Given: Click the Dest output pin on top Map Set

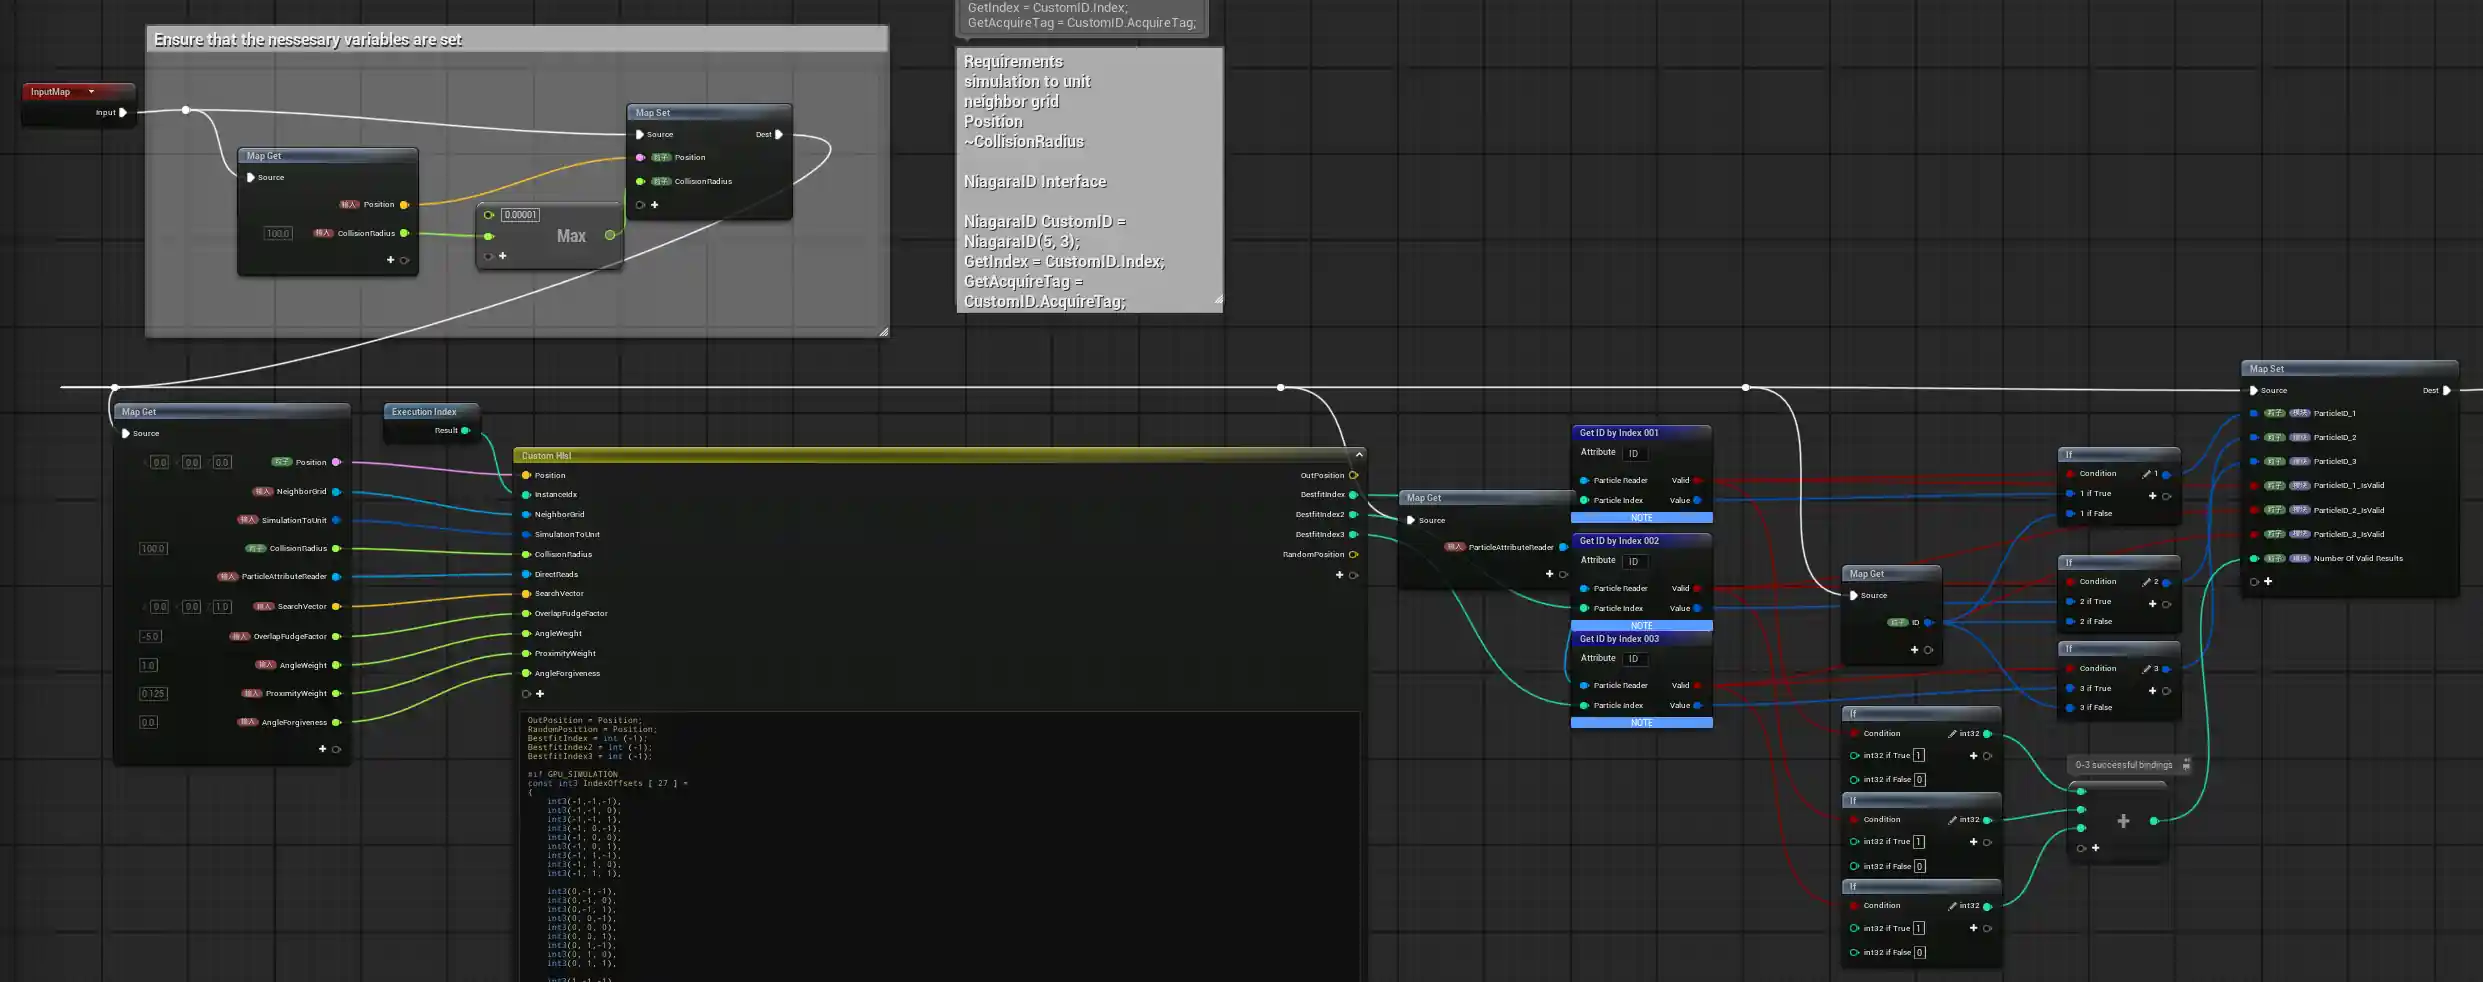Looking at the screenshot, I should (779, 134).
